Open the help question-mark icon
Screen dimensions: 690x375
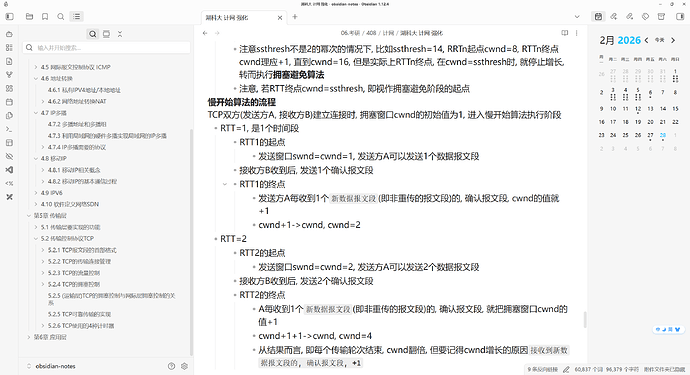[x=171, y=366]
